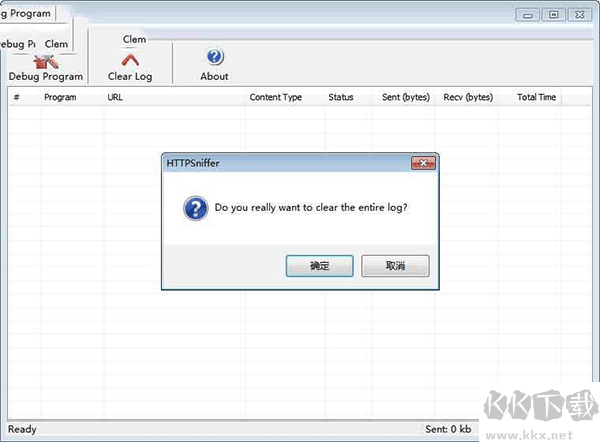Click the Debug Program toolbar icon
The image size is (600, 442).
click(46, 61)
